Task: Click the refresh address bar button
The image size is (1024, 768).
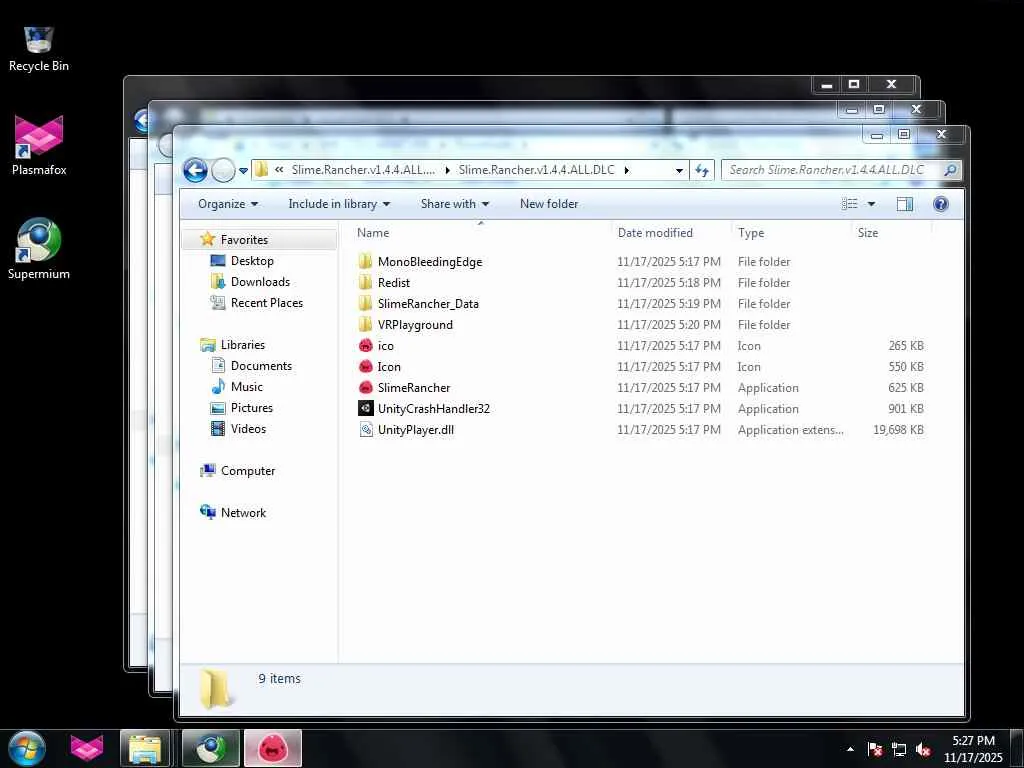Action: 702,170
